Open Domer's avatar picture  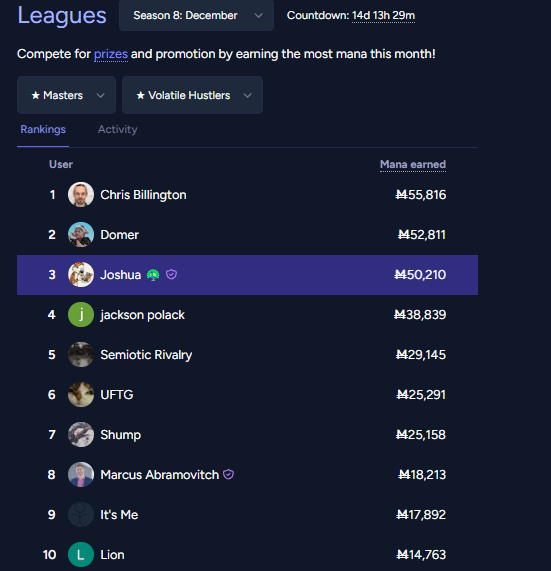[81, 235]
